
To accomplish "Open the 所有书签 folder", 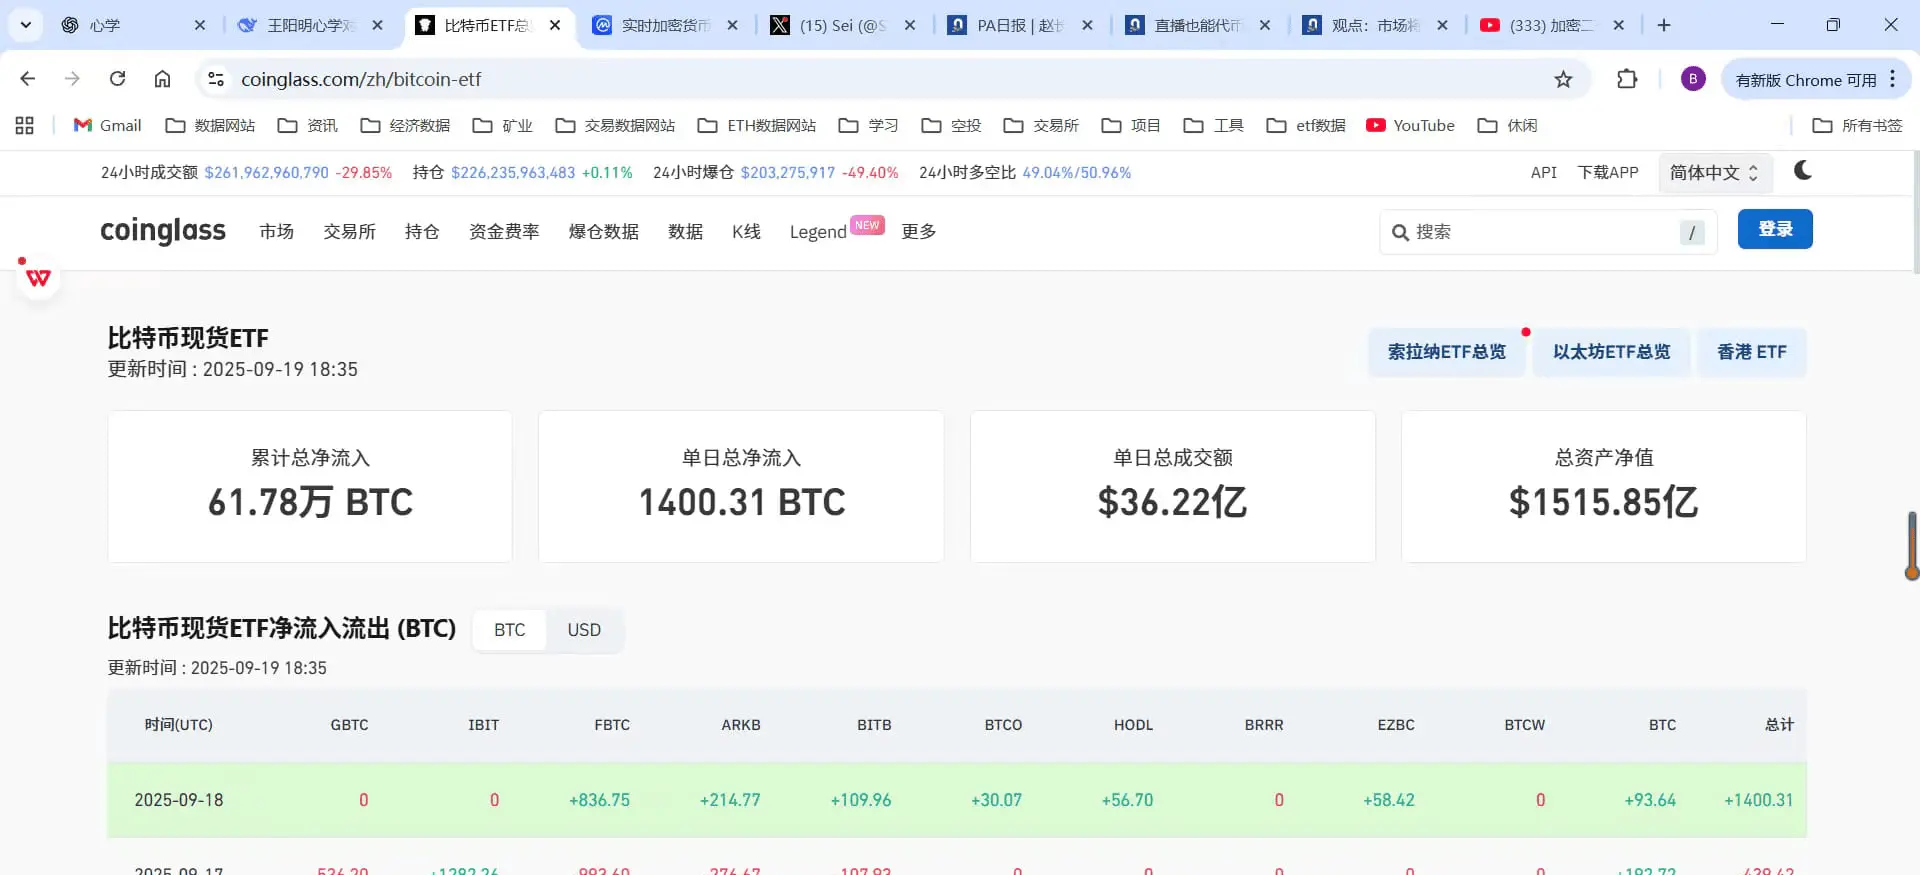I will point(1857,125).
